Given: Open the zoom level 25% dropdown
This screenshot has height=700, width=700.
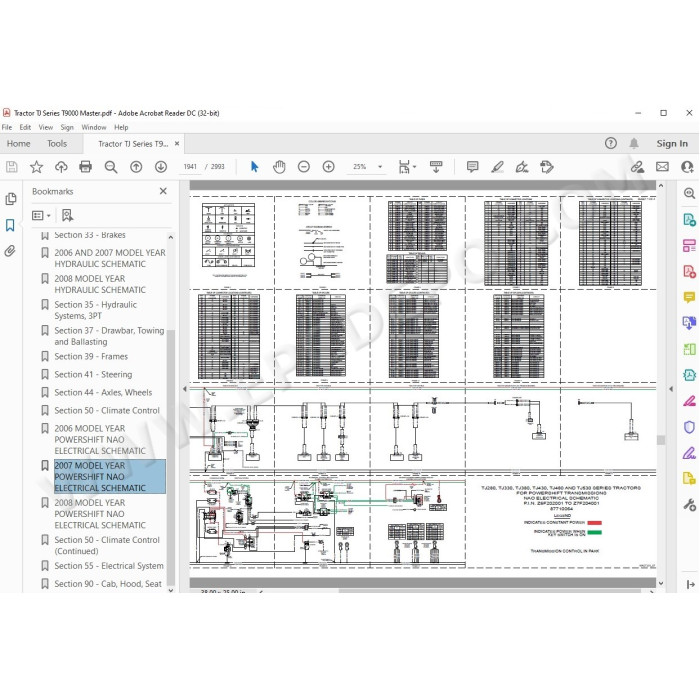Looking at the screenshot, I should (x=380, y=167).
